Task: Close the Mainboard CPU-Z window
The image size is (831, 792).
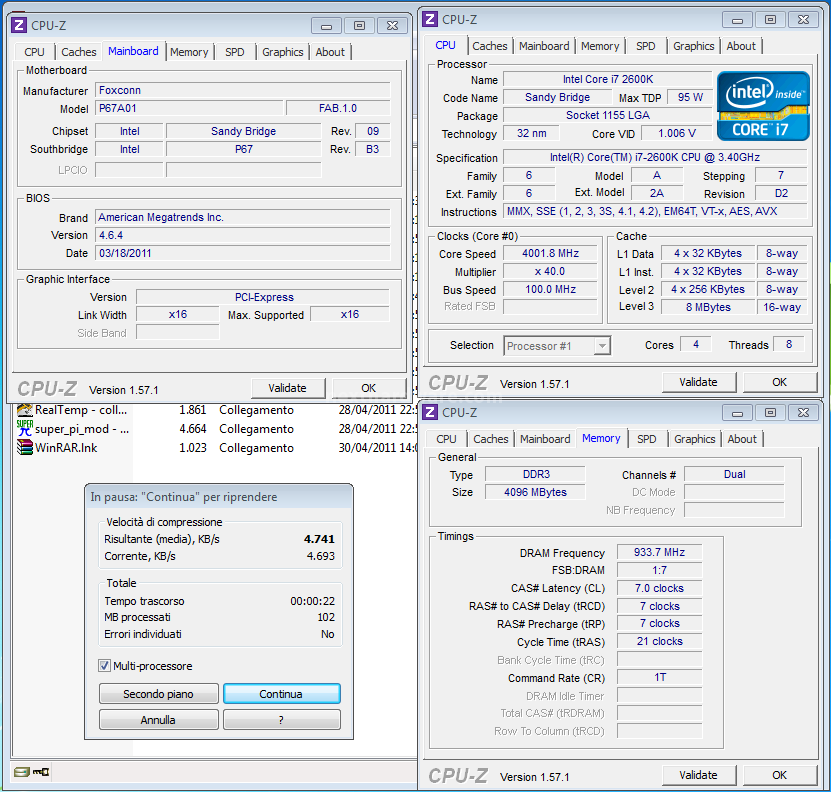Action: point(392,25)
